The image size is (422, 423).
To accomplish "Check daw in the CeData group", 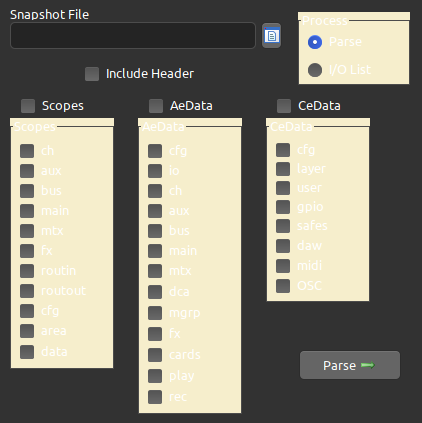I will 283,246.
